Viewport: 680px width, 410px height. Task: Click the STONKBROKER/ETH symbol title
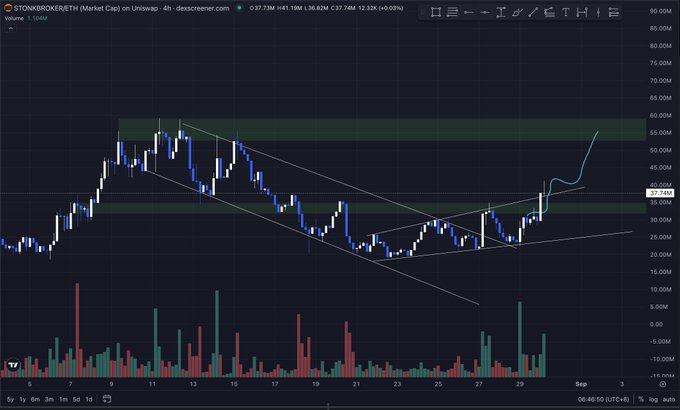(121, 8)
